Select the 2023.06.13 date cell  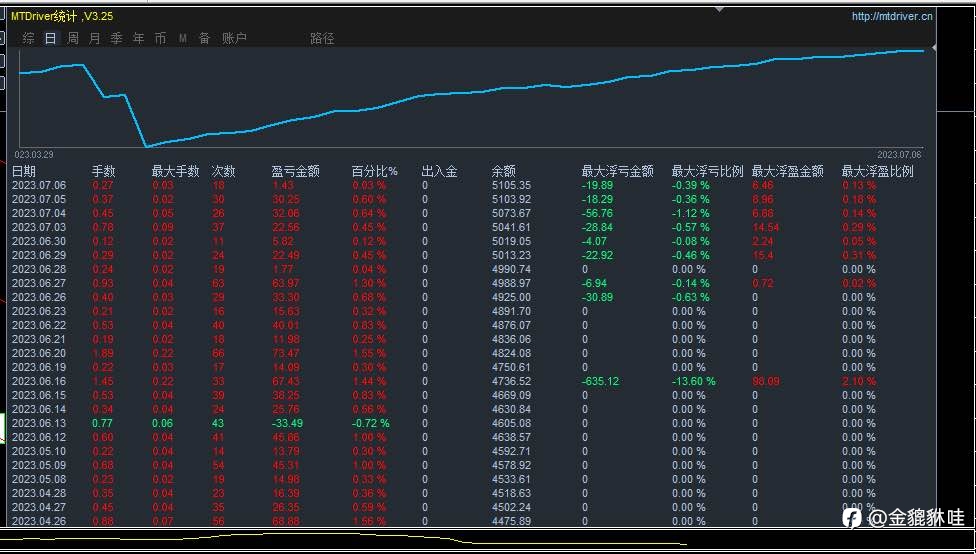pos(39,423)
